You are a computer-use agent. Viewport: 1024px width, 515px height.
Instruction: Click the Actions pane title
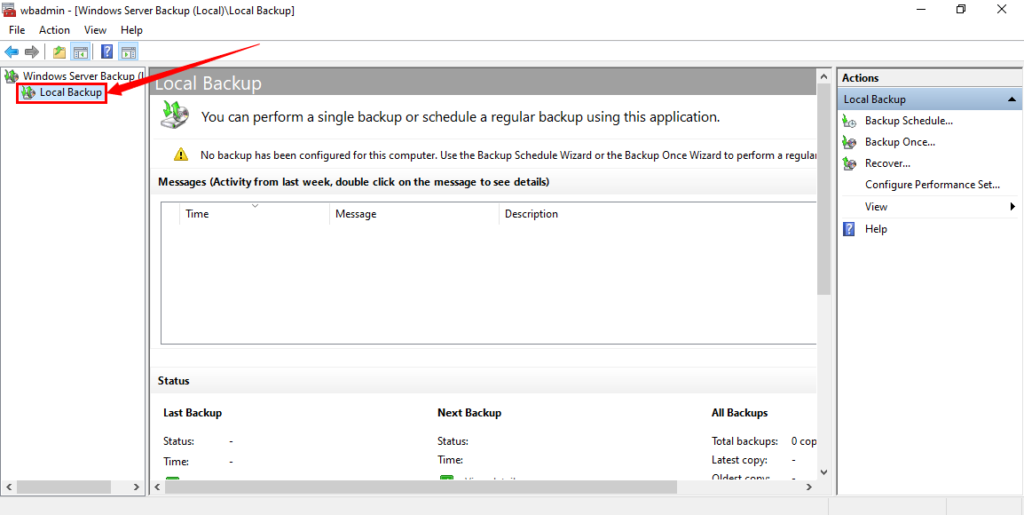click(x=860, y=78)
